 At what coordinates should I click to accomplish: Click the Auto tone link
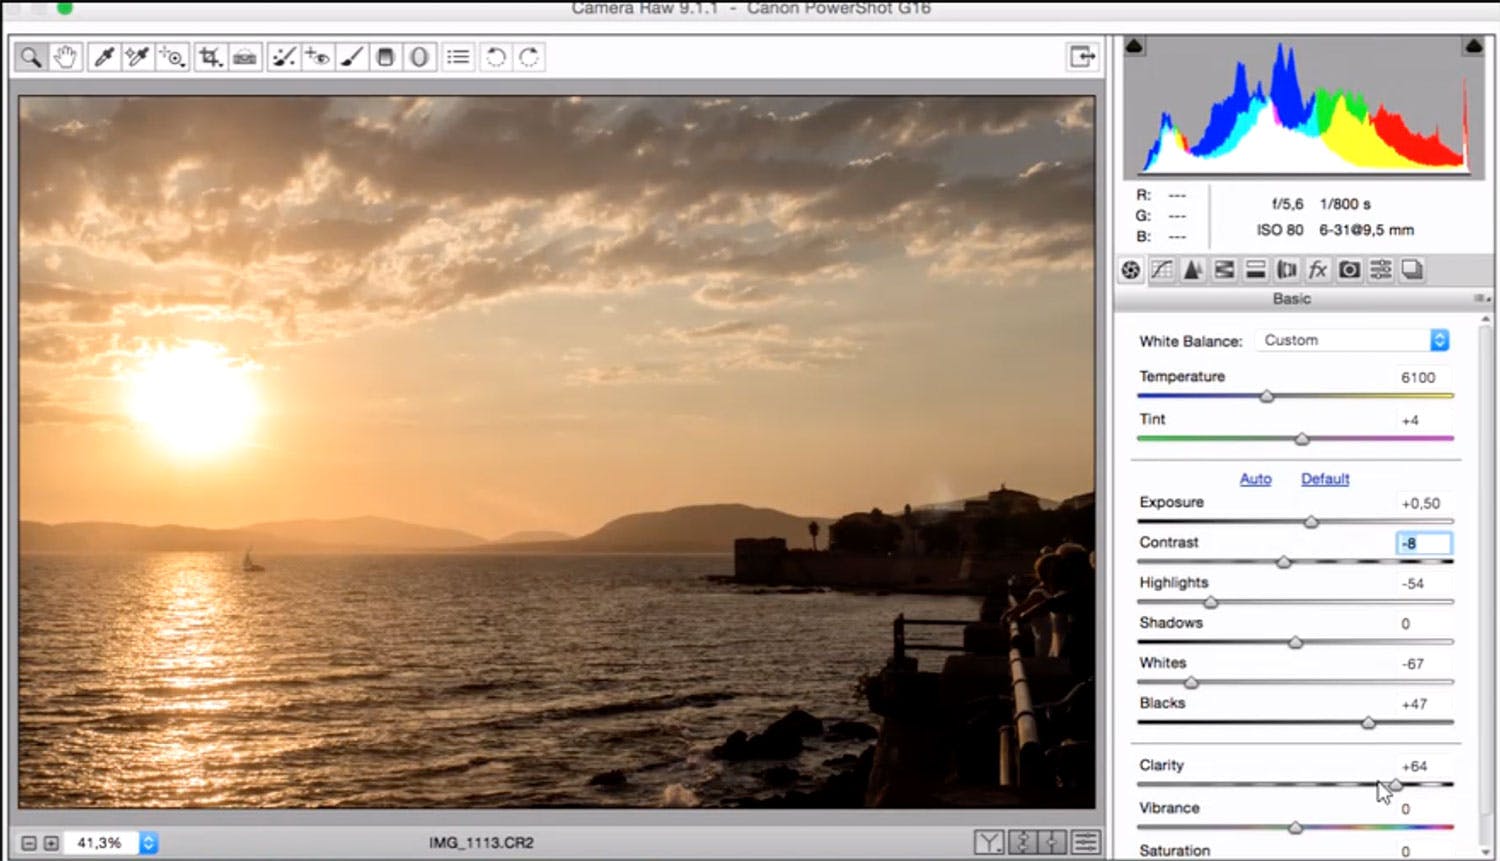coord(1255,479)
